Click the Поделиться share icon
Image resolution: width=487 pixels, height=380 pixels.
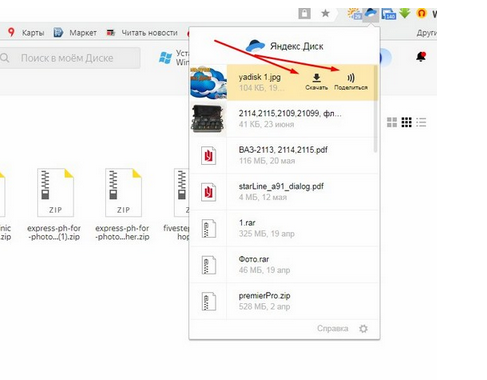pos(351,78)
